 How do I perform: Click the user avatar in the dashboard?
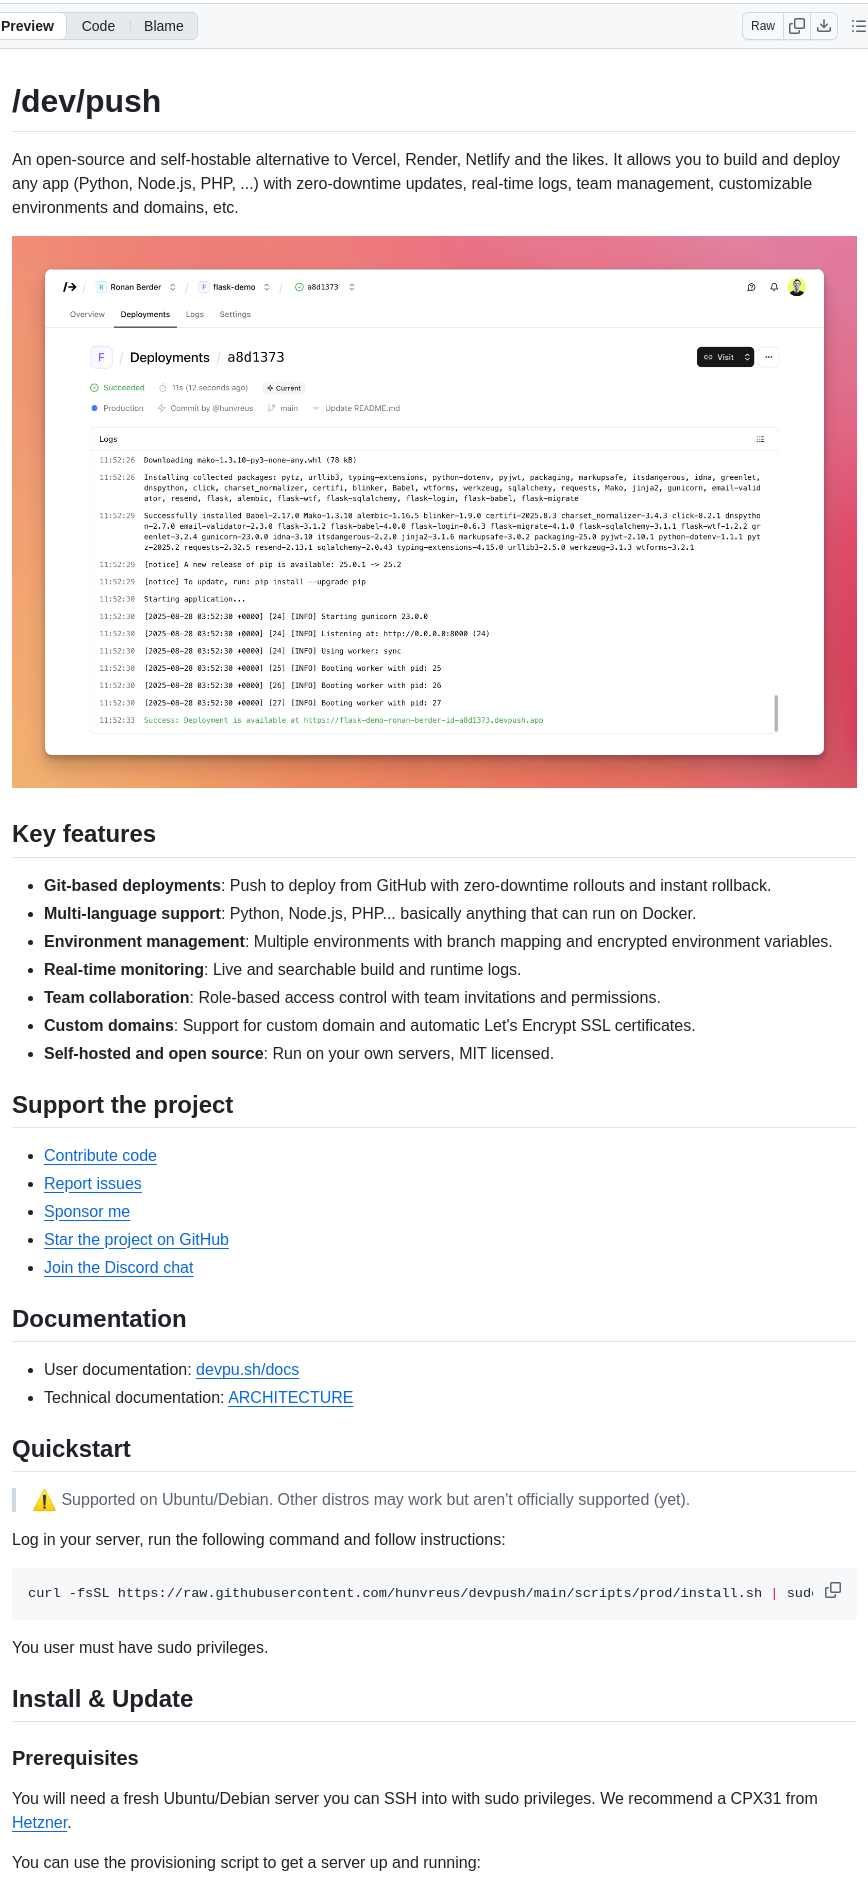coord(796,287)
